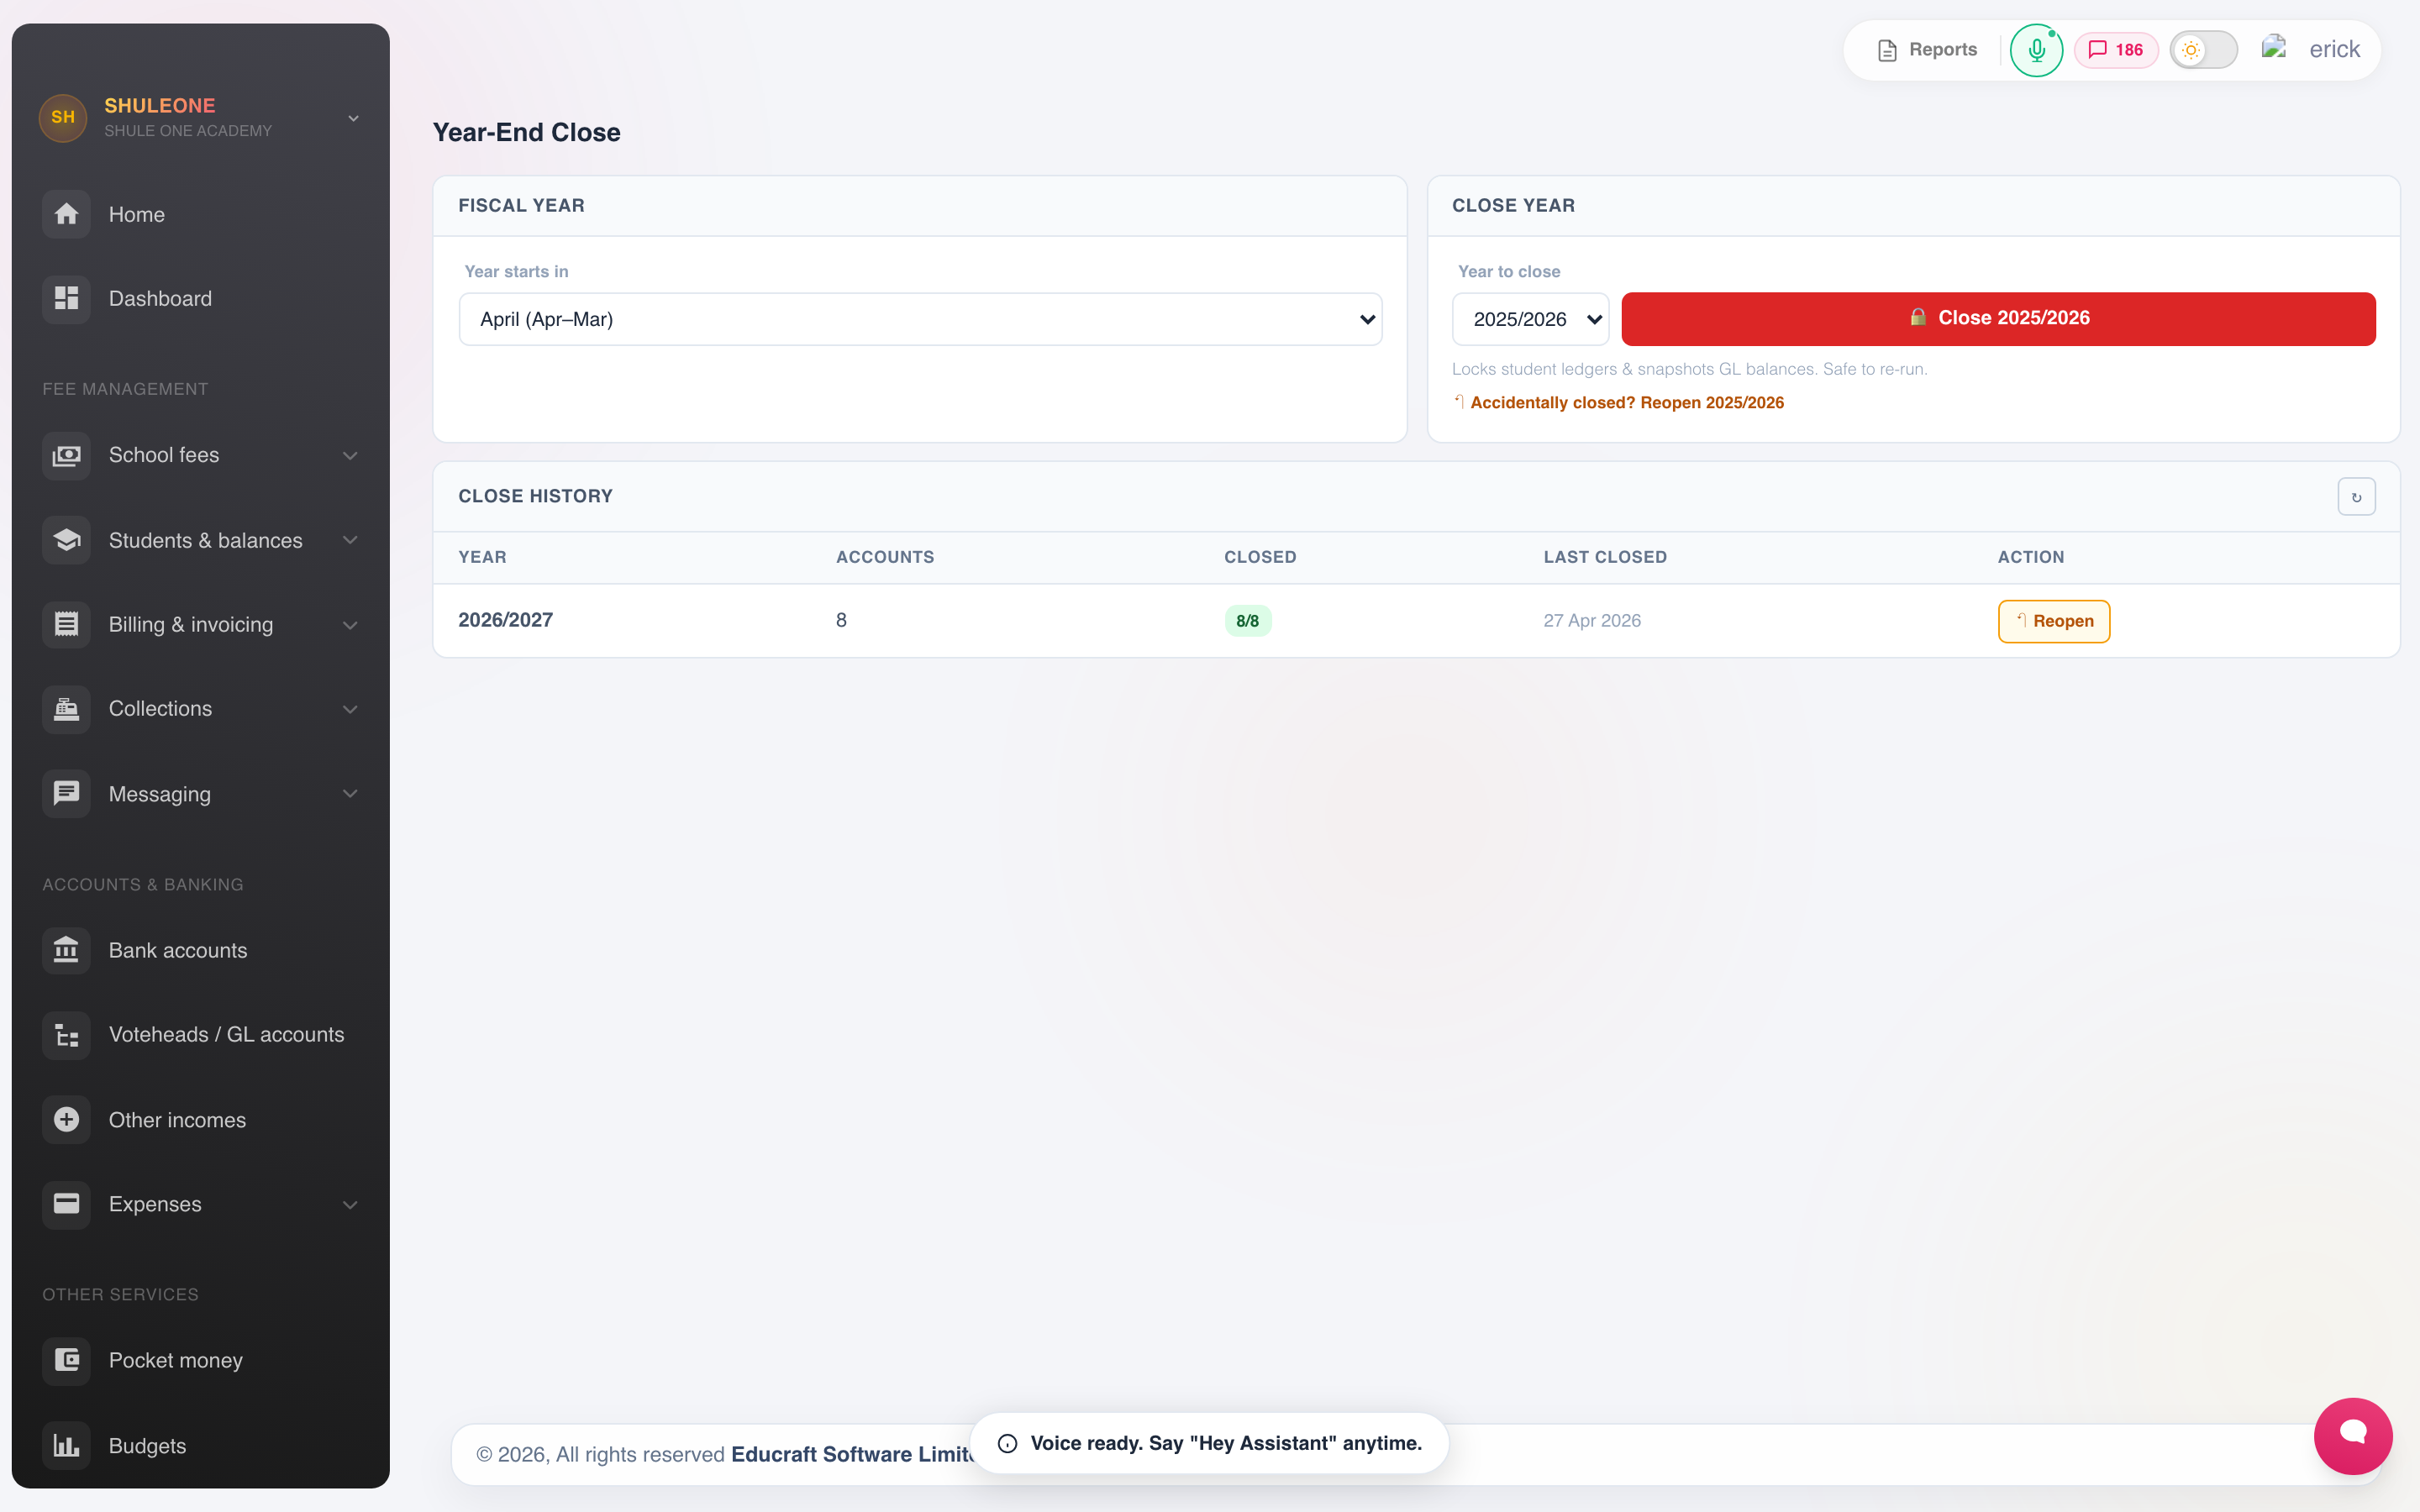Click the Other incomes plus icon
The height and width of the screenshot is (1512, 2420).
(66, 1120)
